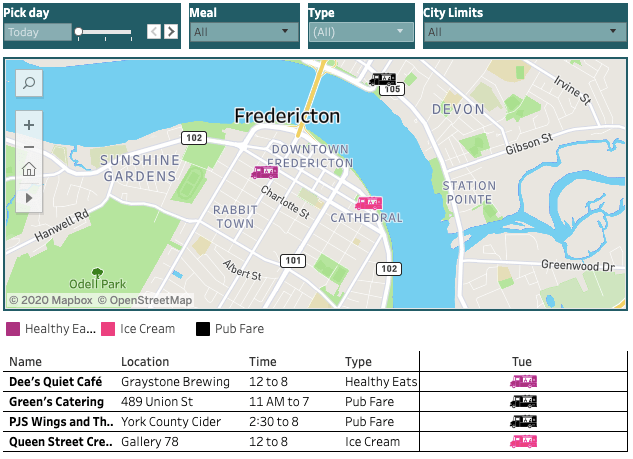This screenshot has height=459, width=633.
Task: Click the Pick day slider handle
Action: [x=79, y=32]
